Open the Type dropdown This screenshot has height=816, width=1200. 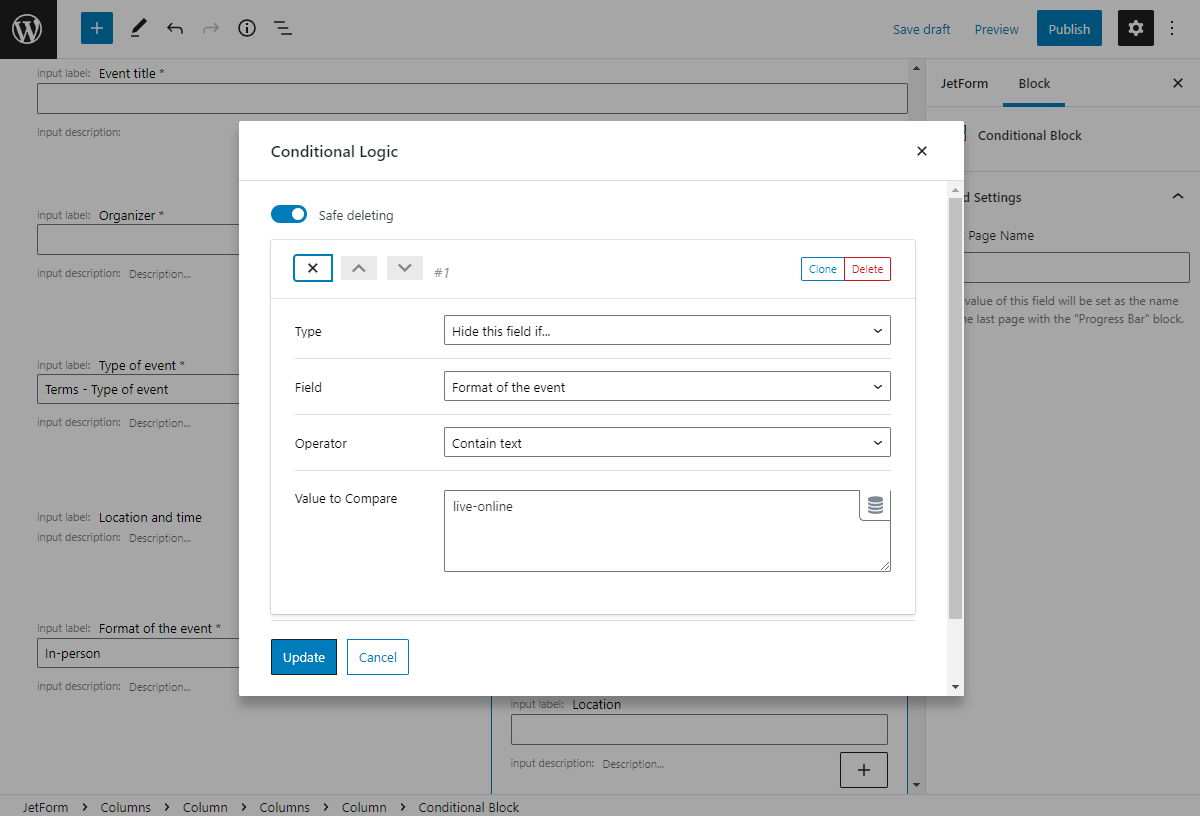(x=667, y=330)
